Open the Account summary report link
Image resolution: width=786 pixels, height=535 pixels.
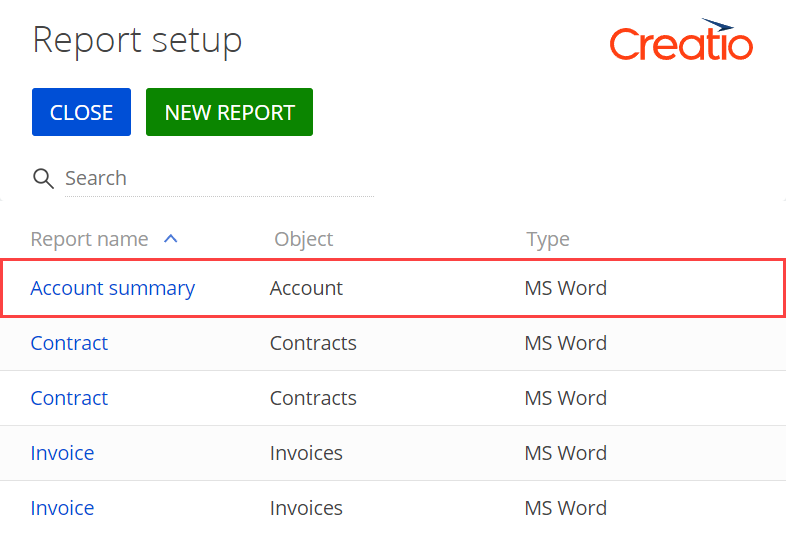click(113, 288)
